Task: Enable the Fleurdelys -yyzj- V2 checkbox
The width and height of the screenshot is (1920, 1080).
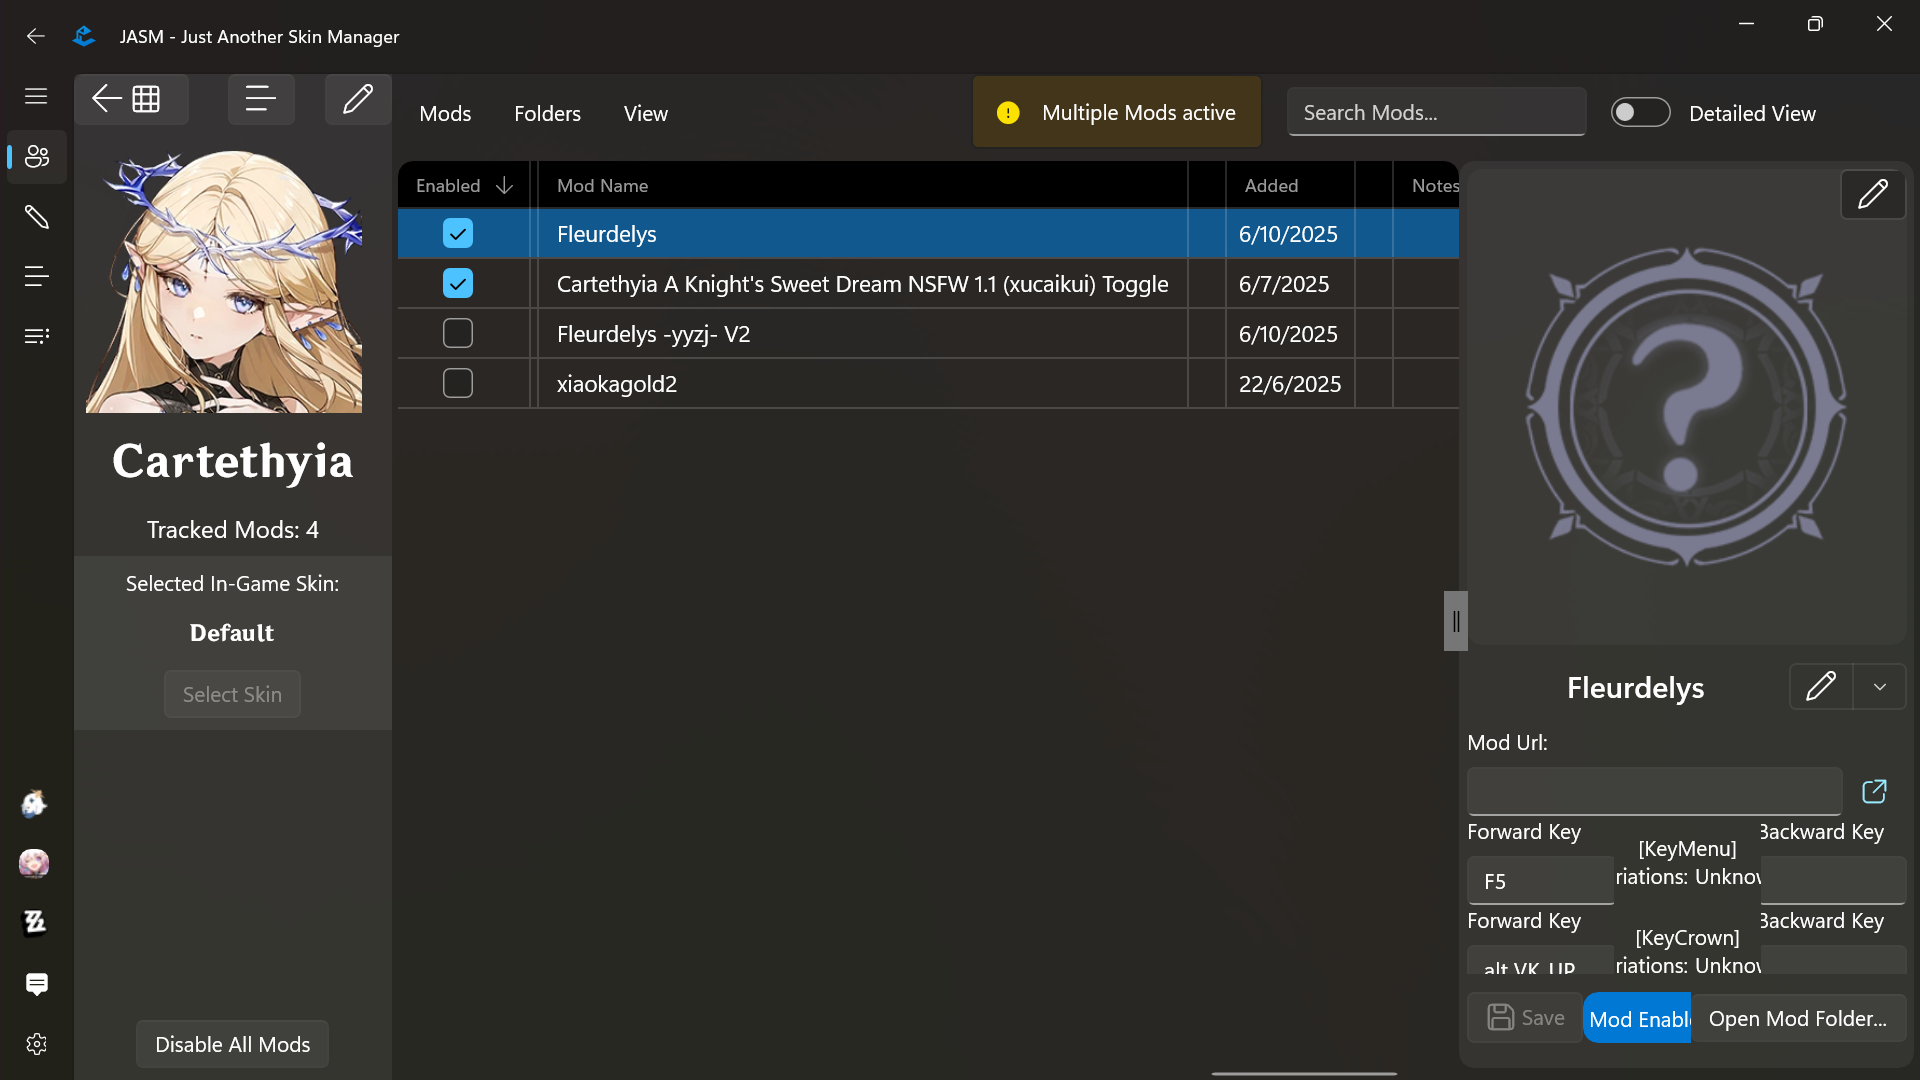Action: click(x=458, y=334)
